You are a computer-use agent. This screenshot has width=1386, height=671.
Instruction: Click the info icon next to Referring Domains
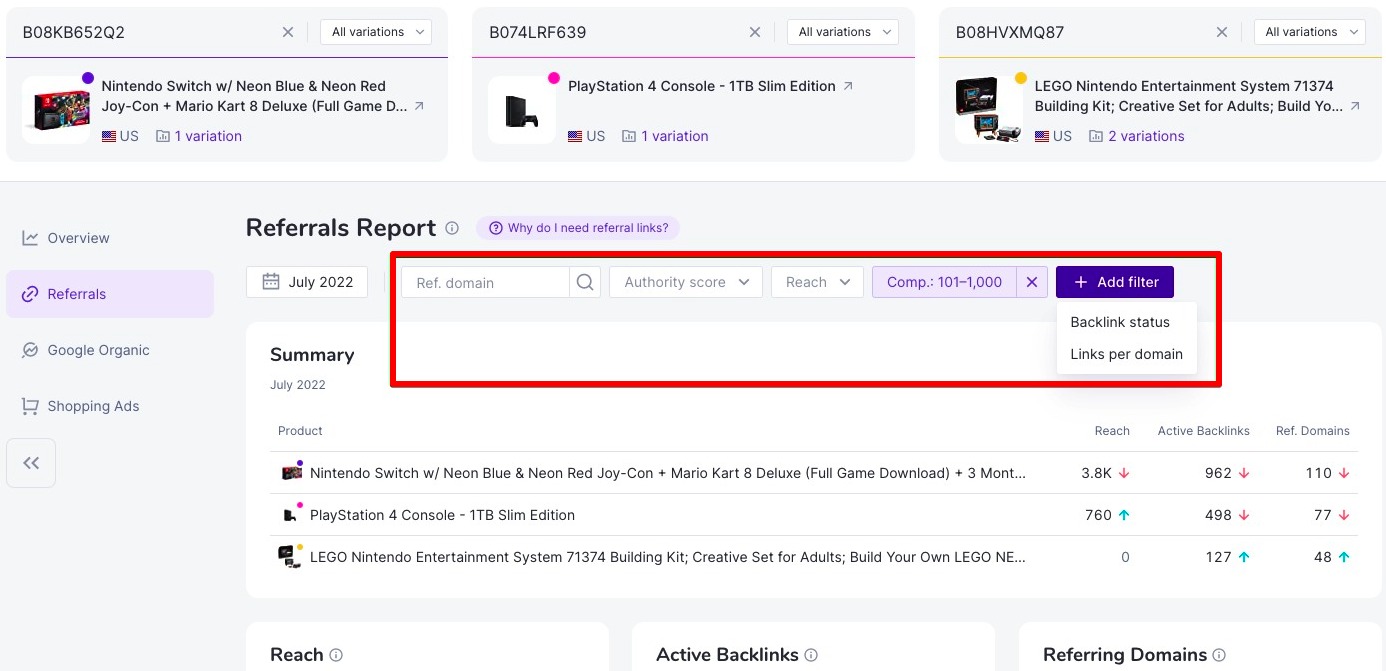(1219, 655)
